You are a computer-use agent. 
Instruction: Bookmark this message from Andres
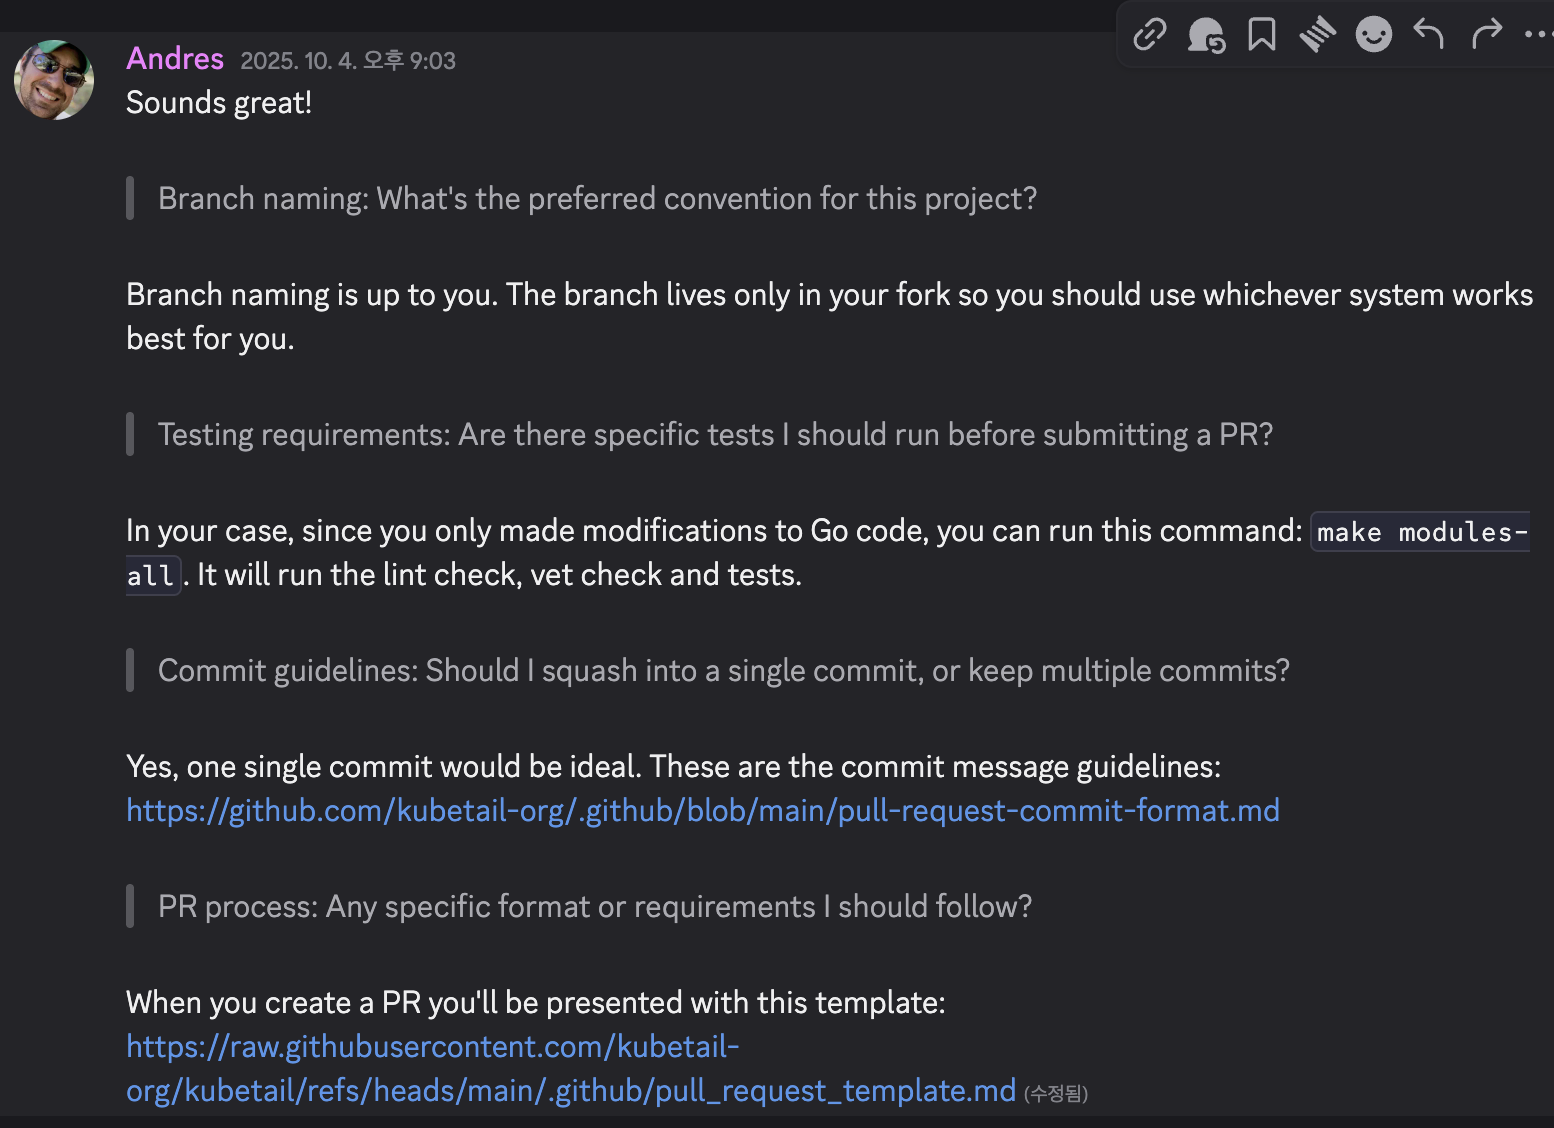[1262, 35]
